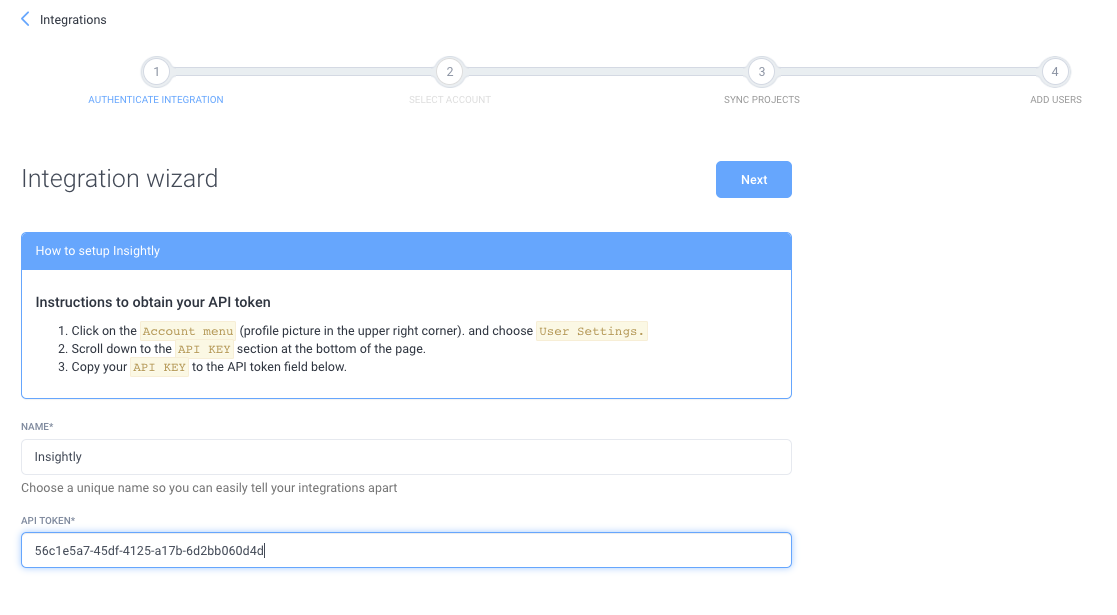Click the 'User Settings.' code text
The width and height of the screenshot is (1117, 615).
pyautogui.click(x=591, y=331)
